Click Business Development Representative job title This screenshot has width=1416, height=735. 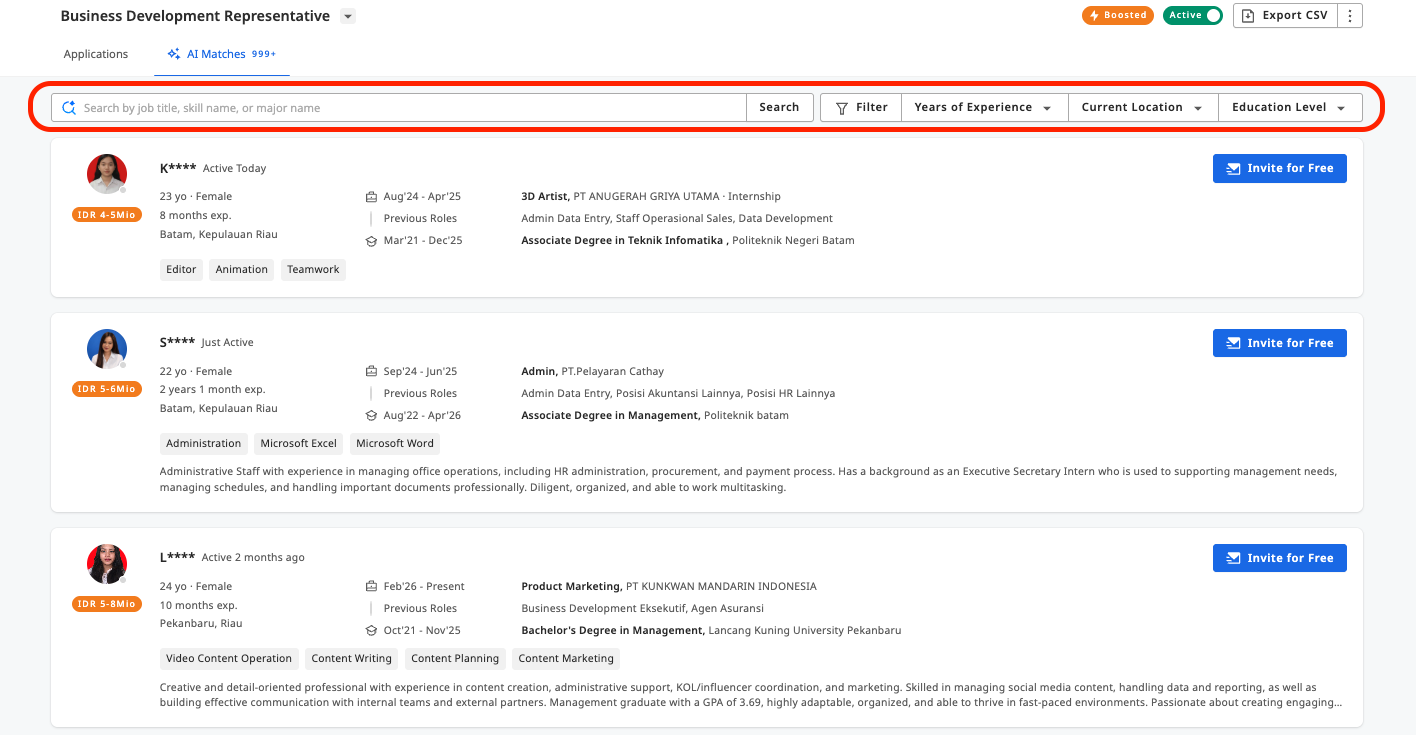(x=195, y=16)
